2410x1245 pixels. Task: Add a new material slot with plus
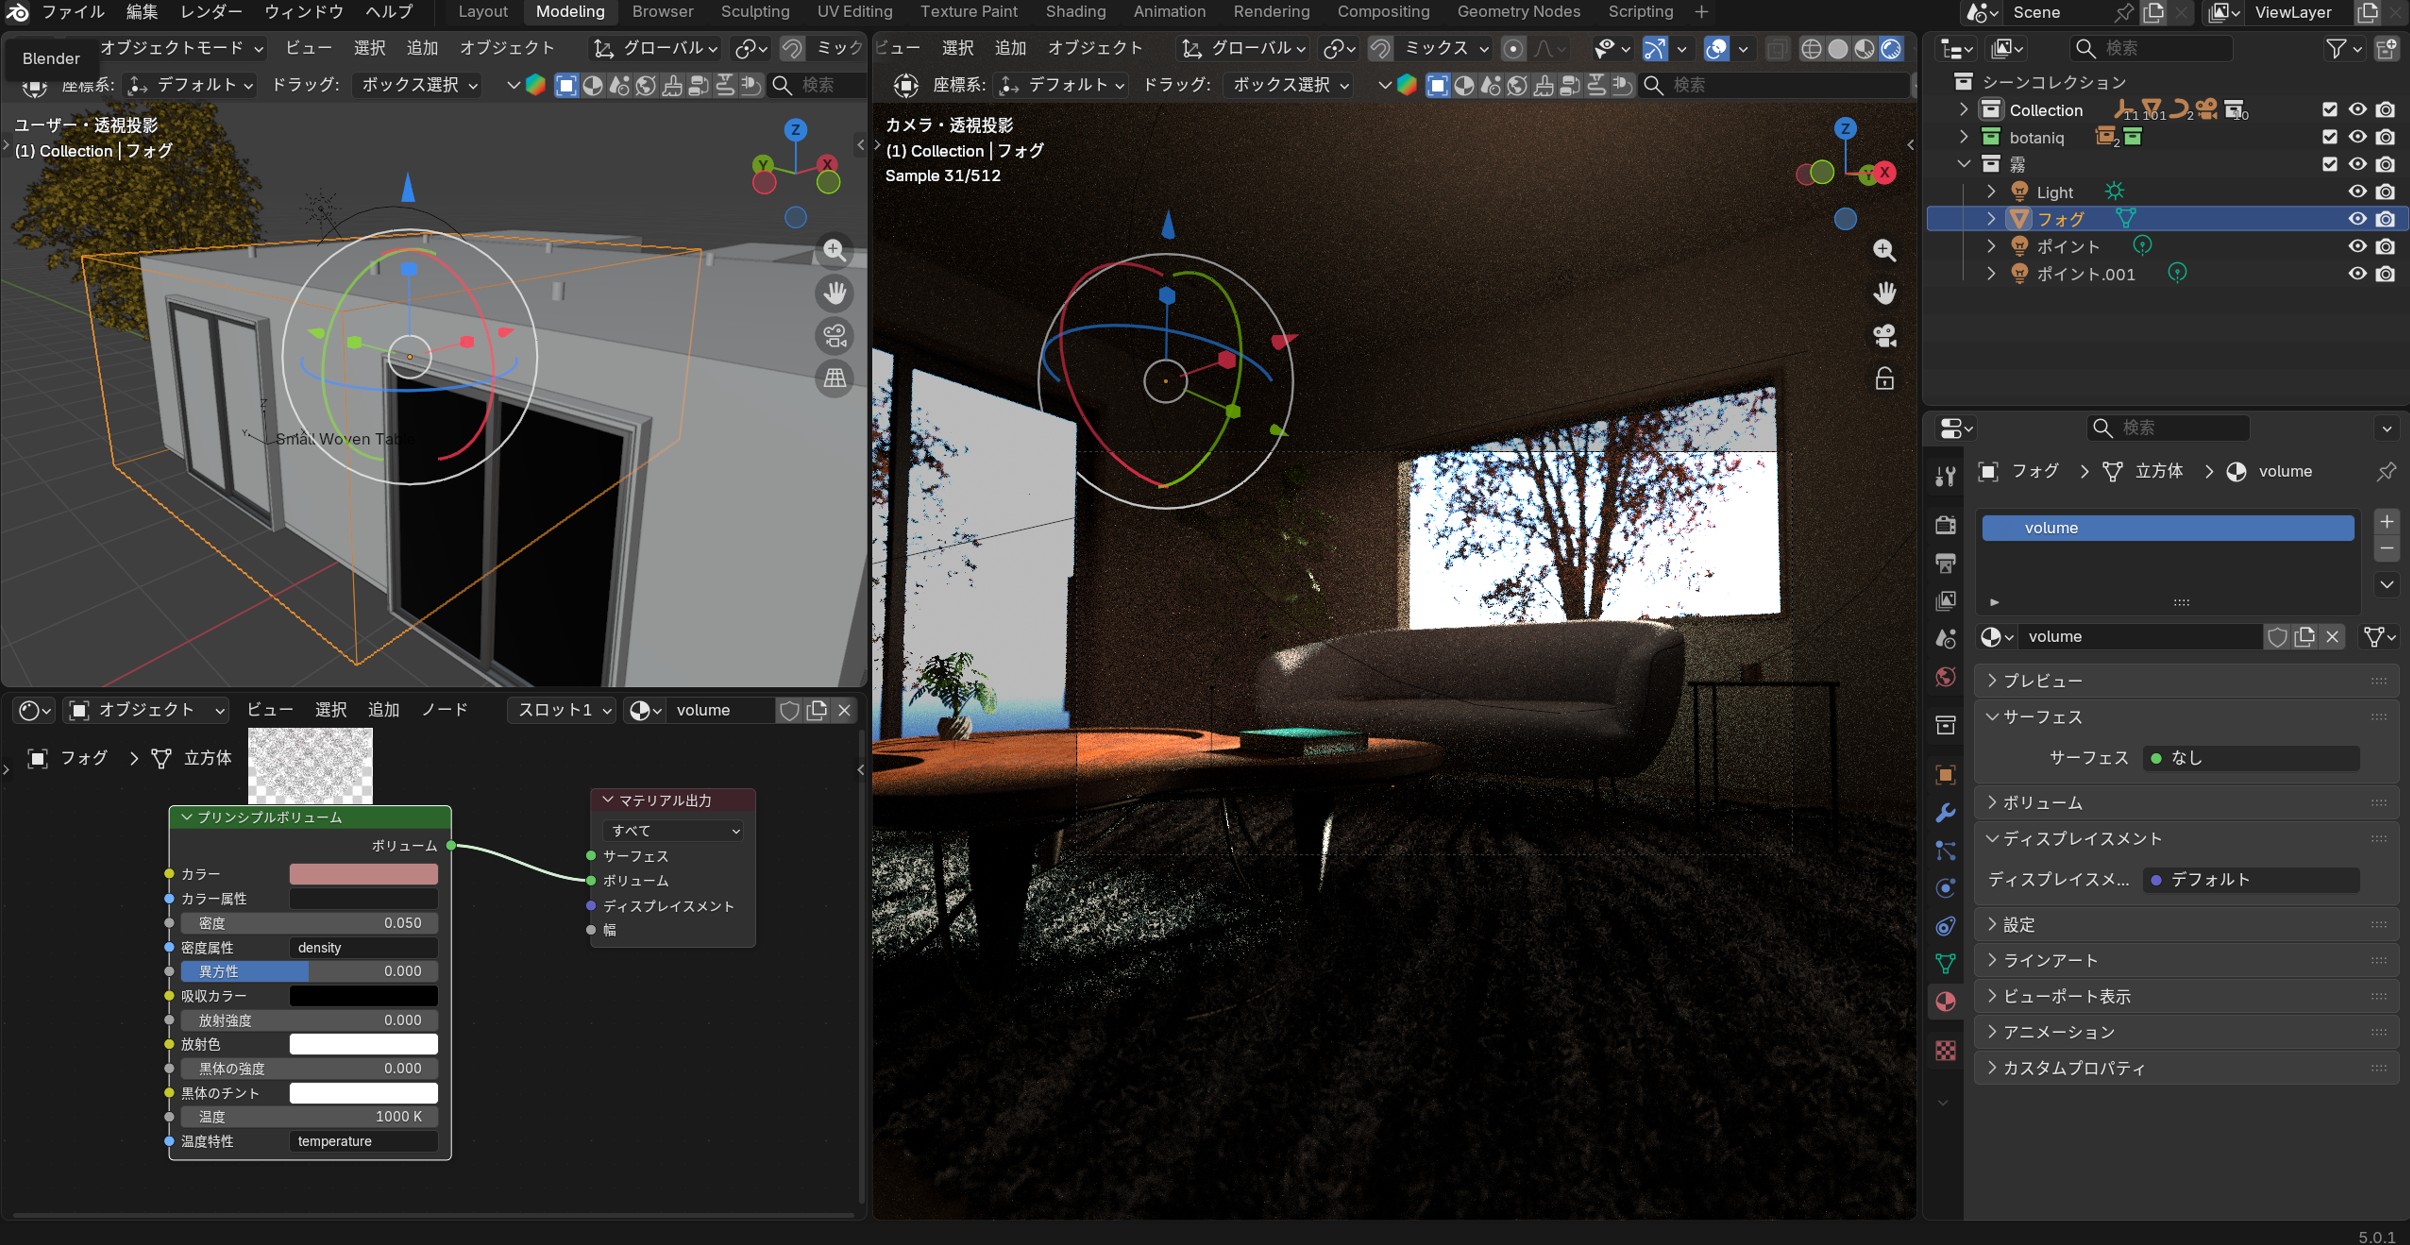coord(2386,522)
